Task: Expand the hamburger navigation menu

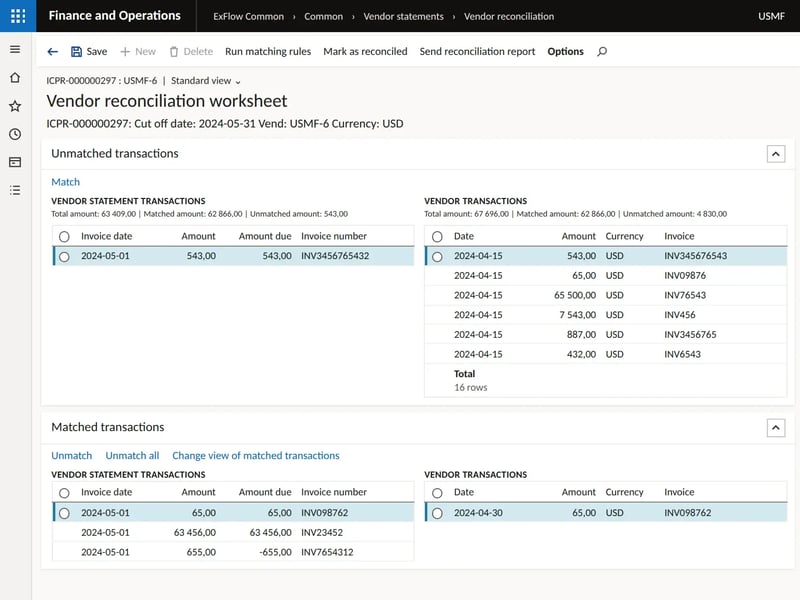Action: [x=15, y=49]
